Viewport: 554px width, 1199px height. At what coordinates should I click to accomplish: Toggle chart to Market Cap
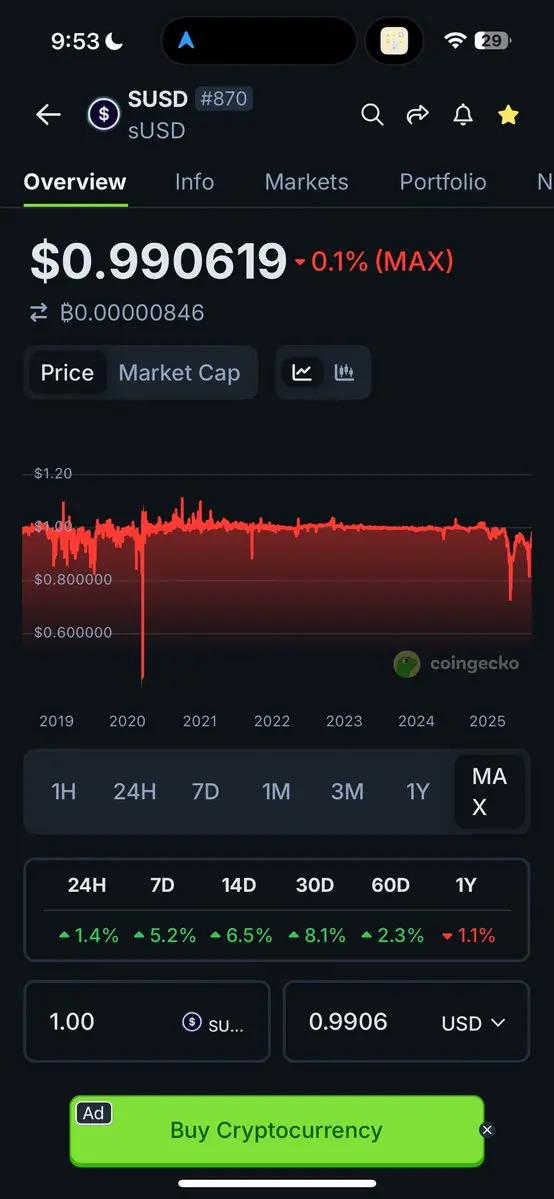click(x=179, y=372)
